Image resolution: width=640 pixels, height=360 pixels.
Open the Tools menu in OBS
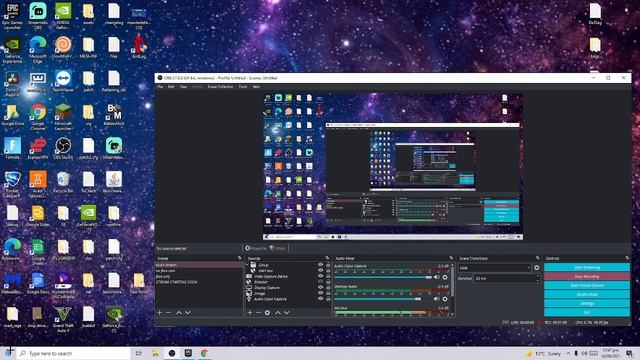pyautogui.click(x=243, y=87)
